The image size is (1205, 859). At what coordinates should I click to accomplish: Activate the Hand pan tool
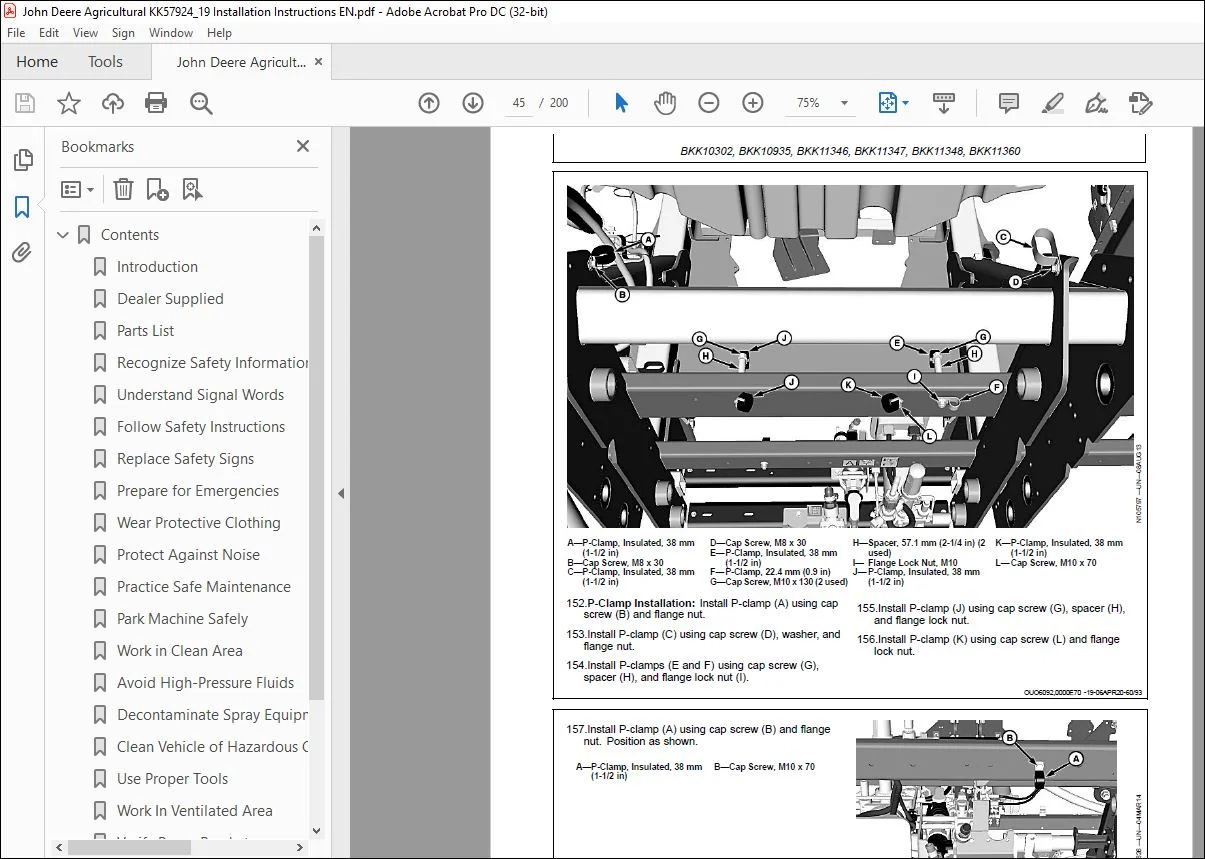pyautogui.click(x=665, y=103)
